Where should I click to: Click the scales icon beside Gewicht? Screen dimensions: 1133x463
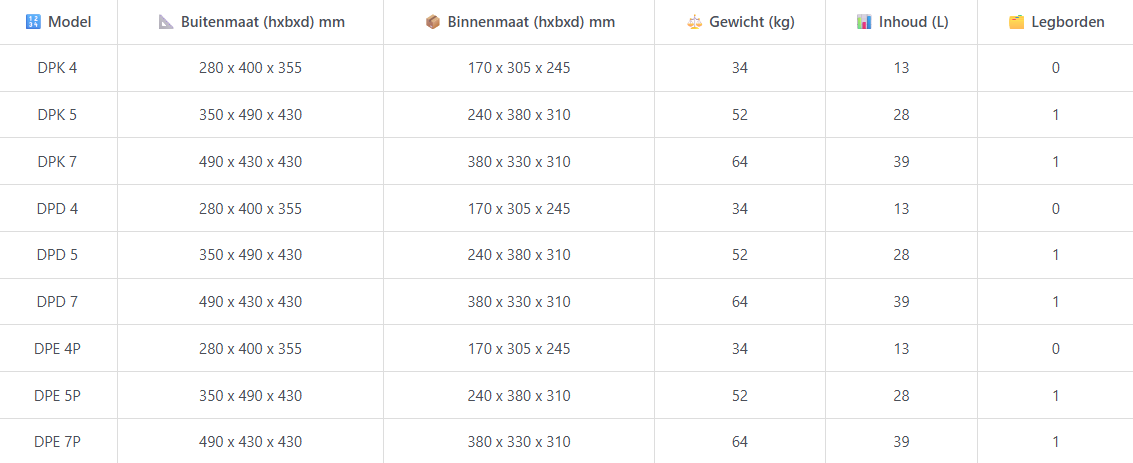pyautogui.click(x=694, y=22)
